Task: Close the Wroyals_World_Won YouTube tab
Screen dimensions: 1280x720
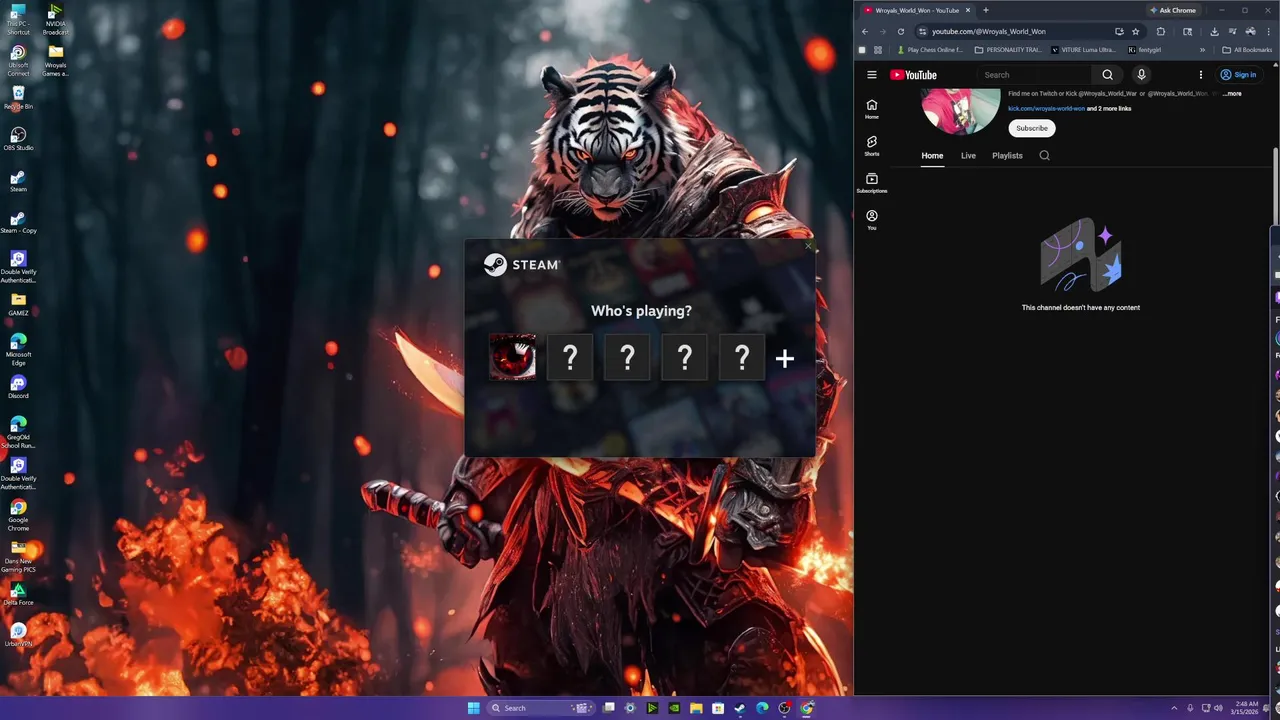Action: pos(968,10)
